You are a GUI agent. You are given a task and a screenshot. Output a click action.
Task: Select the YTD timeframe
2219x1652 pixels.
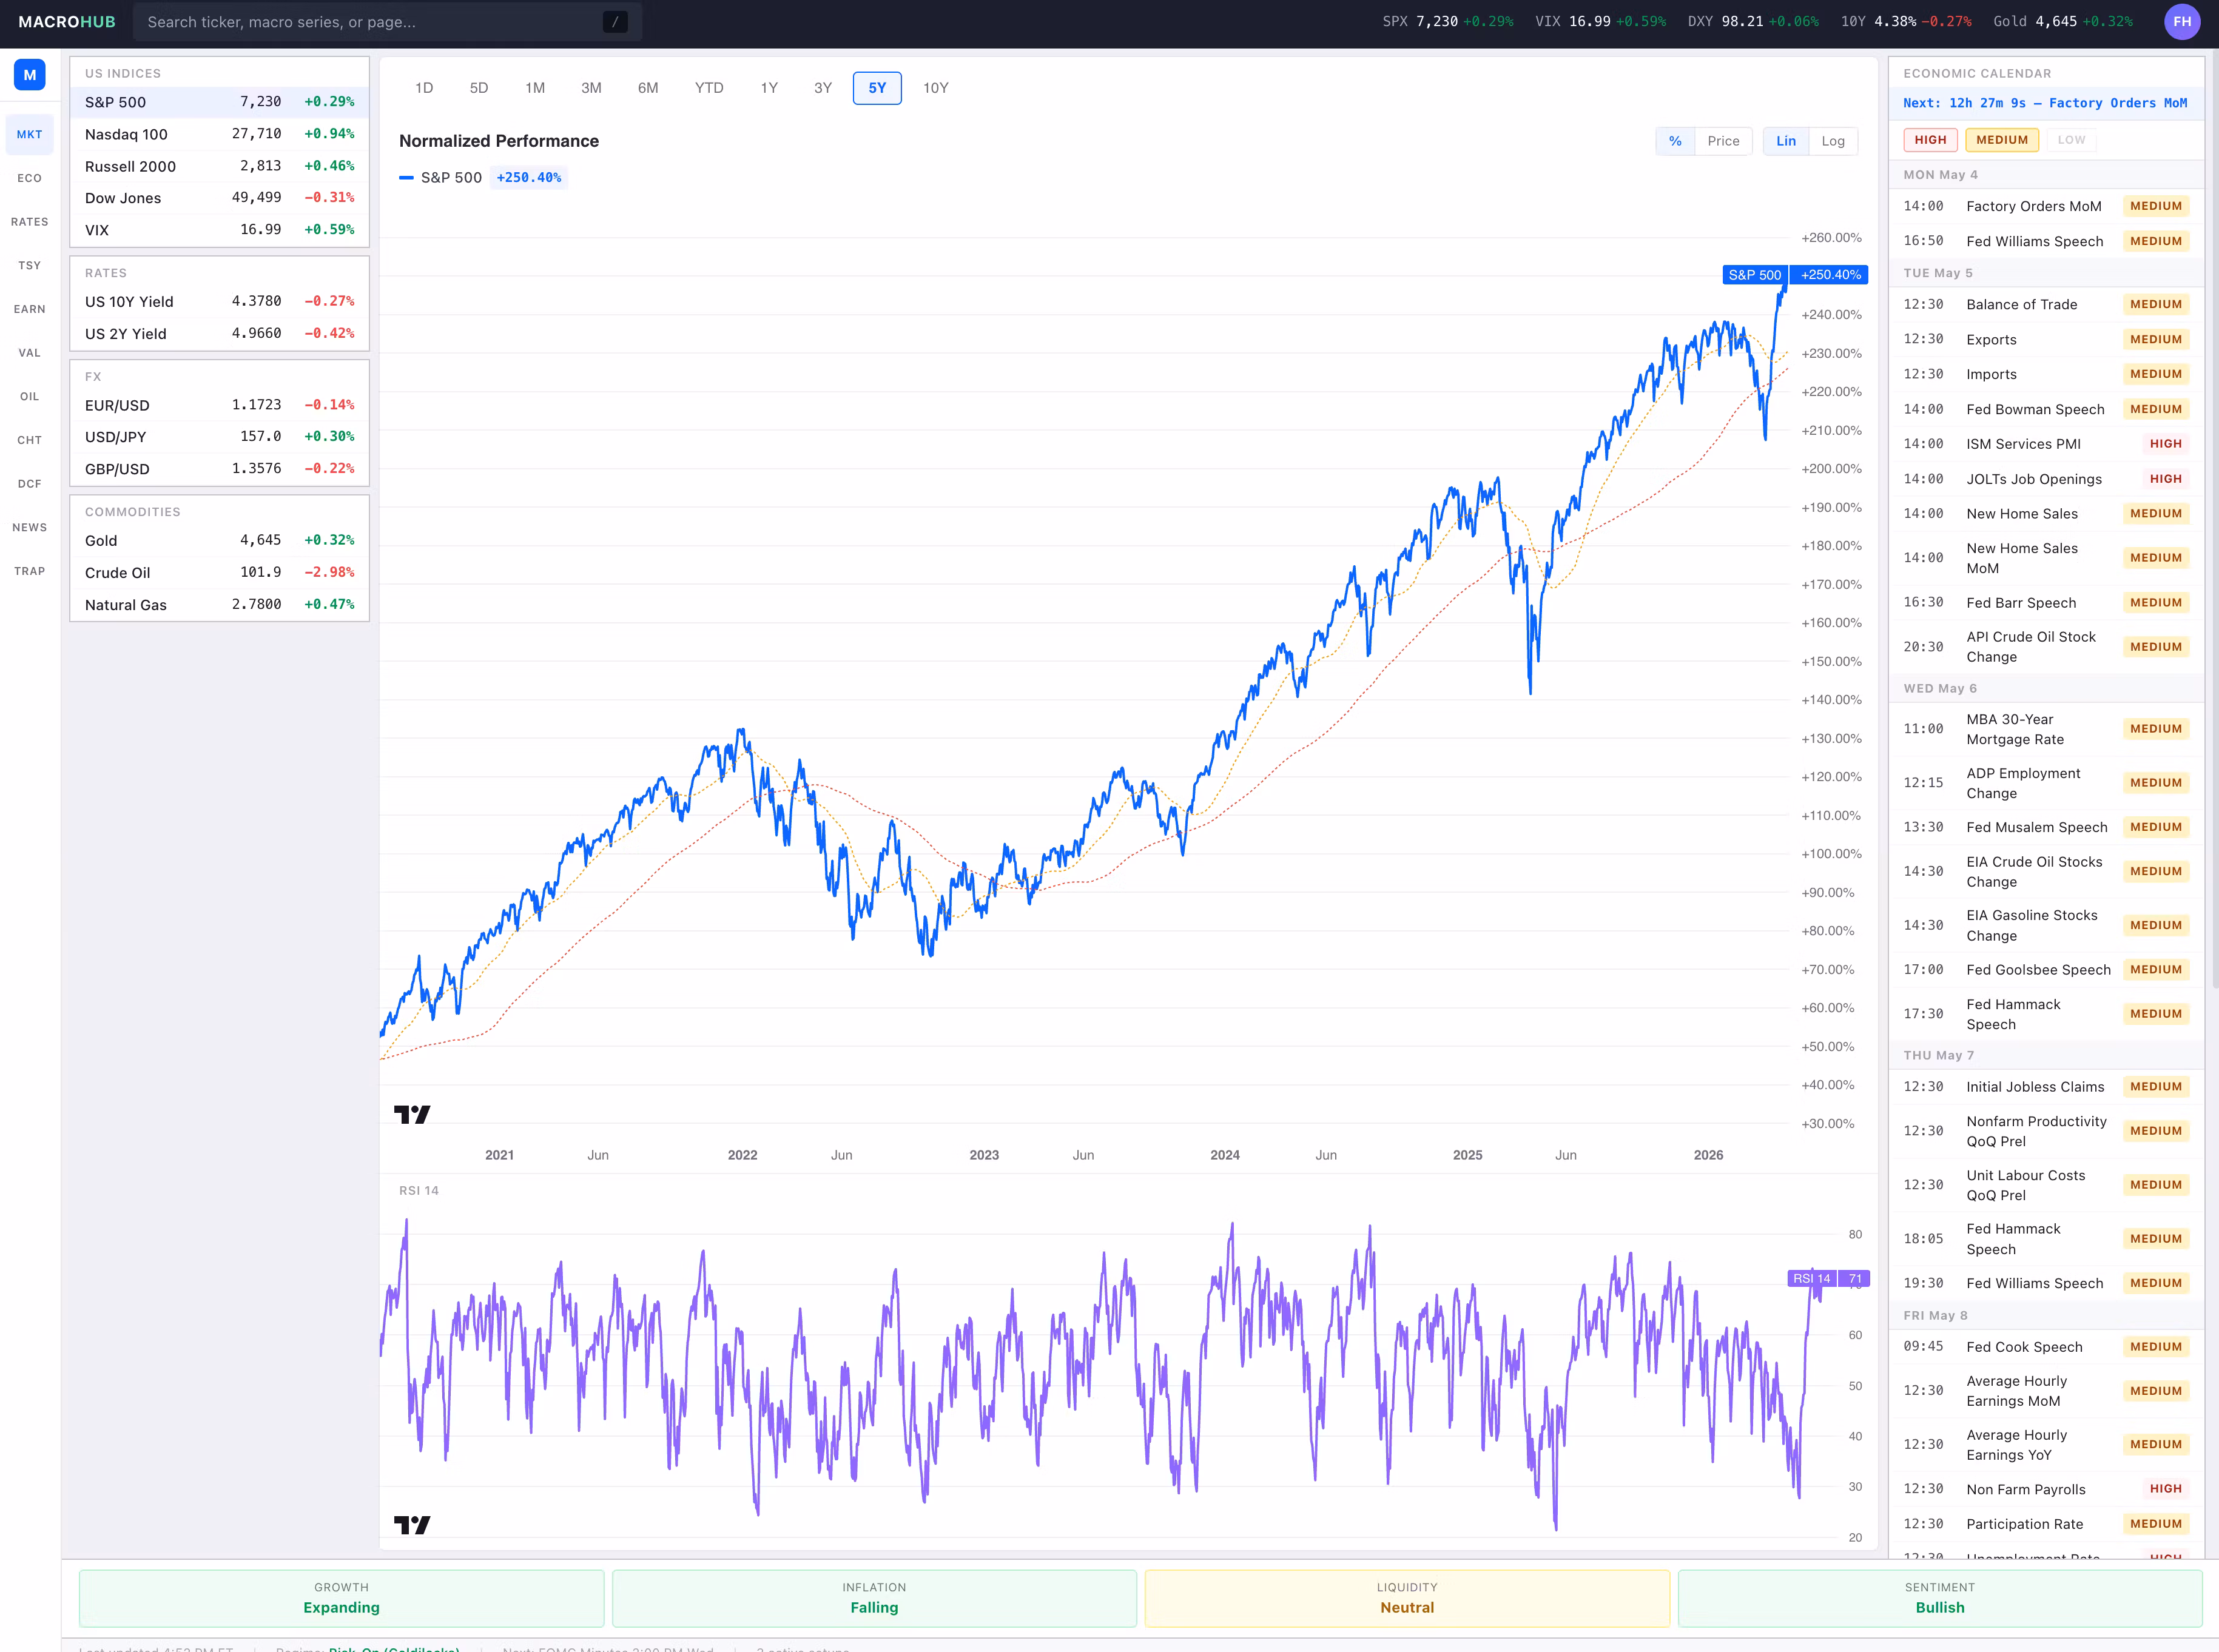point(709,88)
